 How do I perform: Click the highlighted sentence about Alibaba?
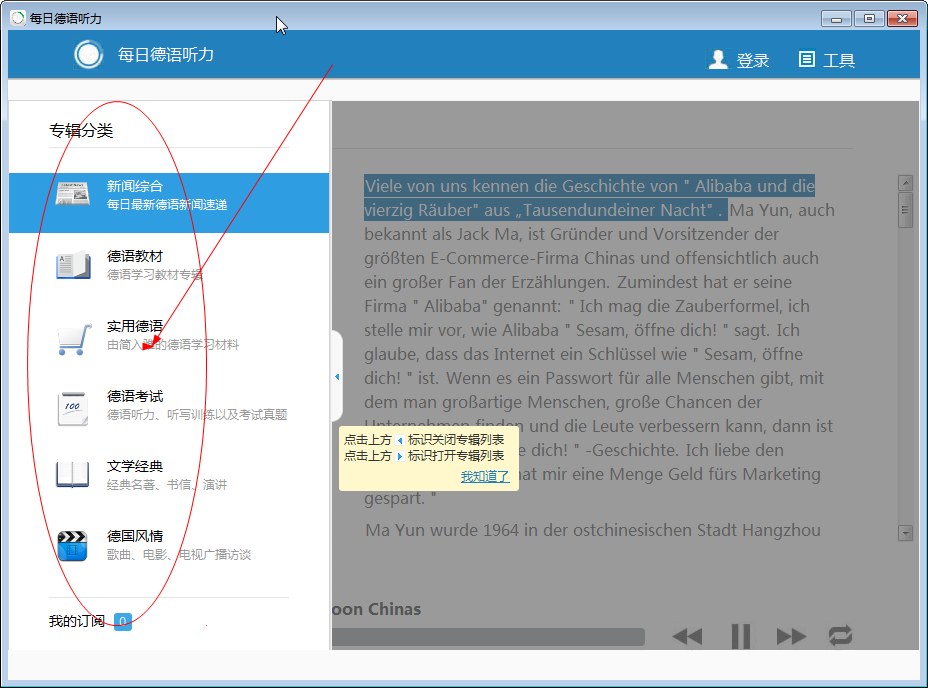[589, 198]
